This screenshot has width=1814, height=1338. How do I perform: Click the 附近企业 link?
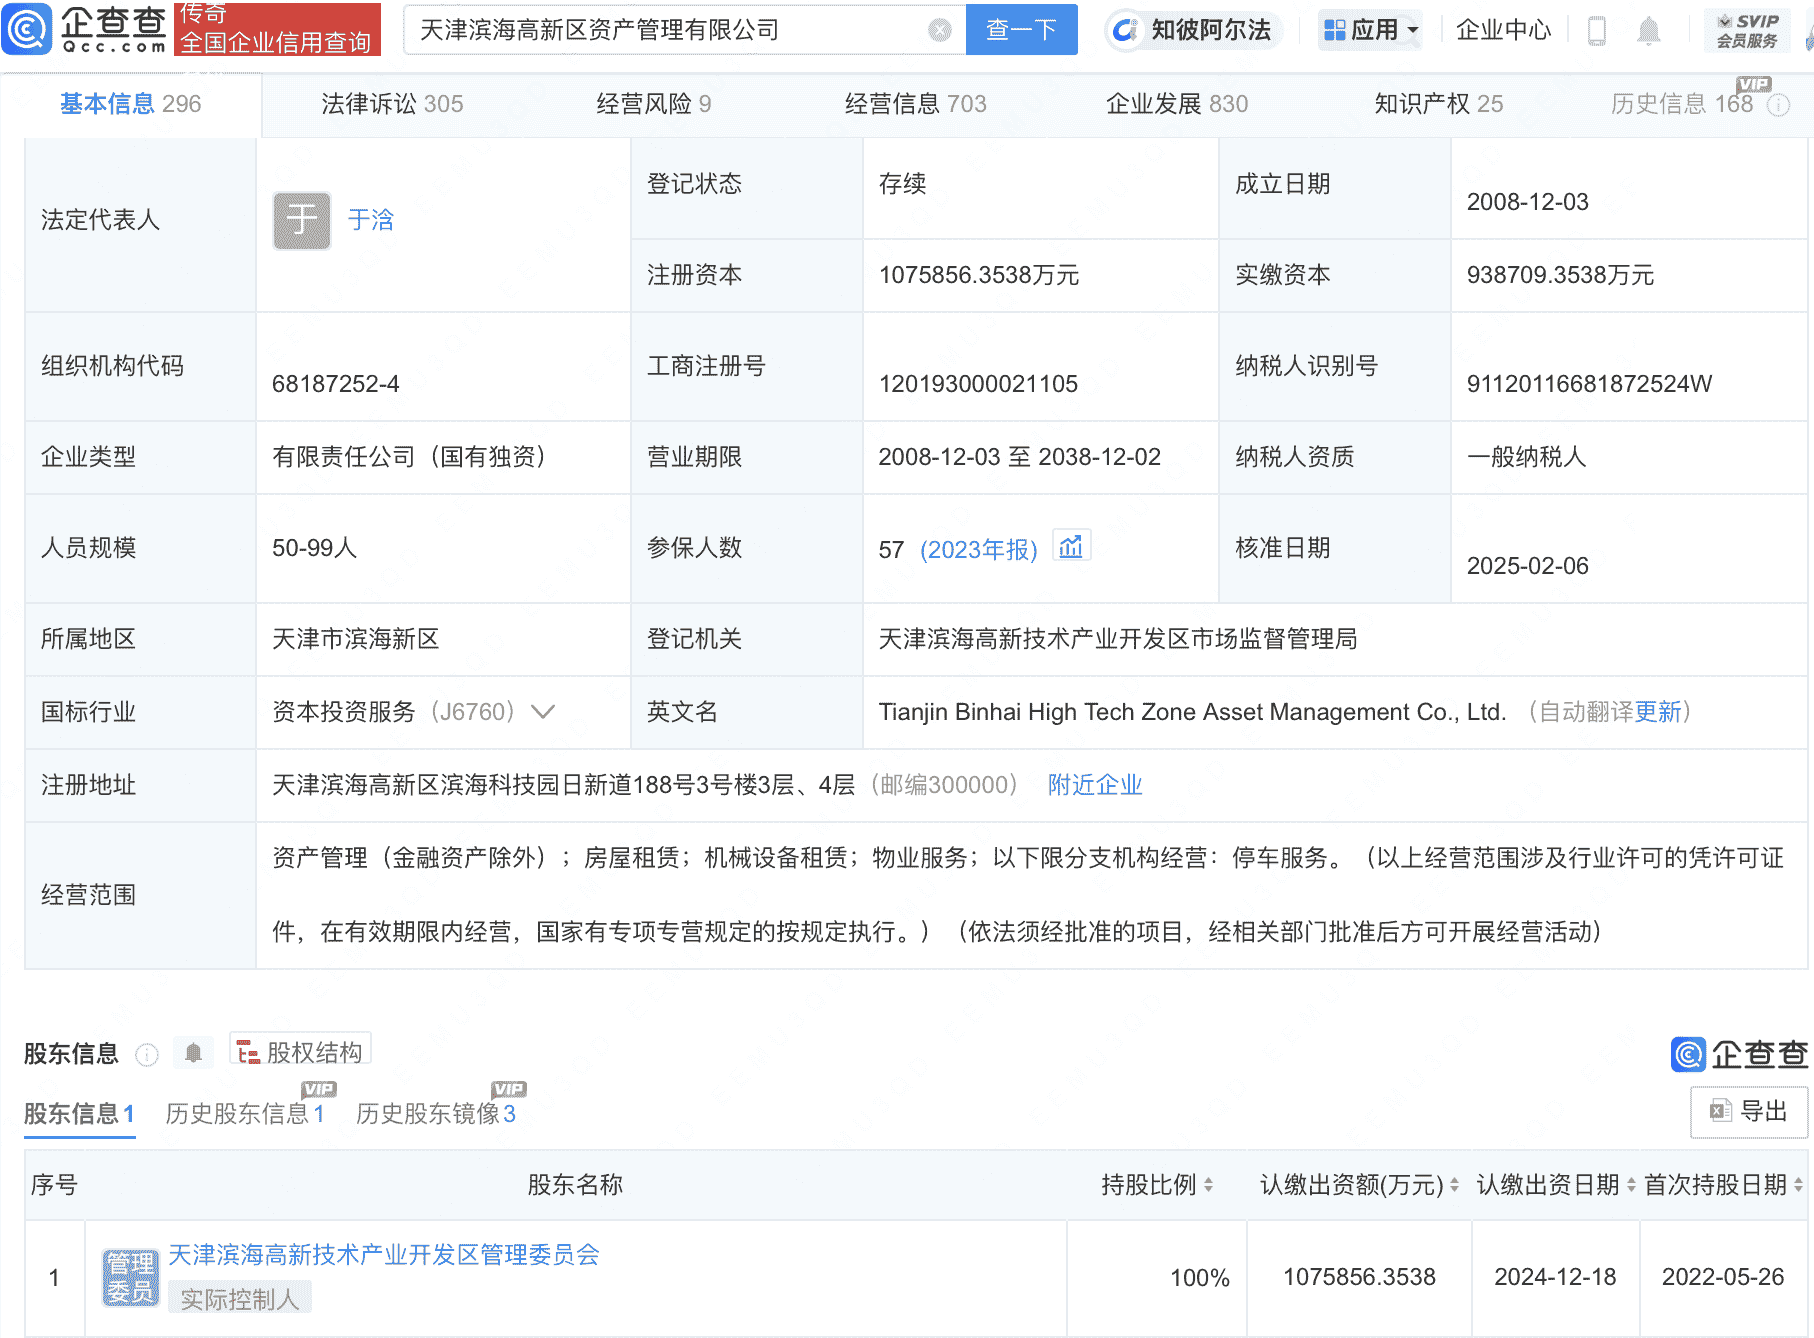pyautogui.click(x=1094, y=785)
